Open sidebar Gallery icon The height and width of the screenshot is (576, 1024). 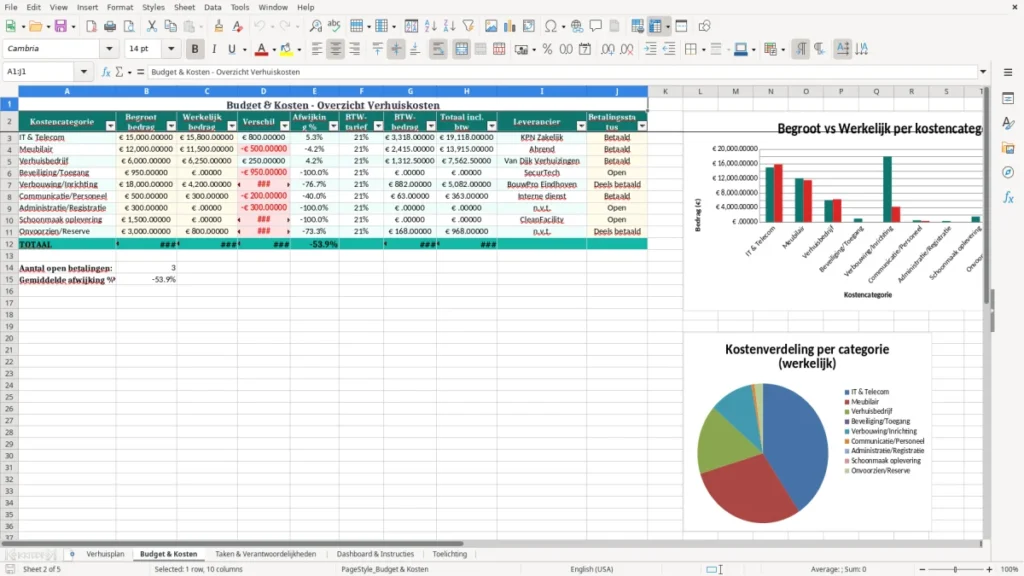pos(1008,148)
